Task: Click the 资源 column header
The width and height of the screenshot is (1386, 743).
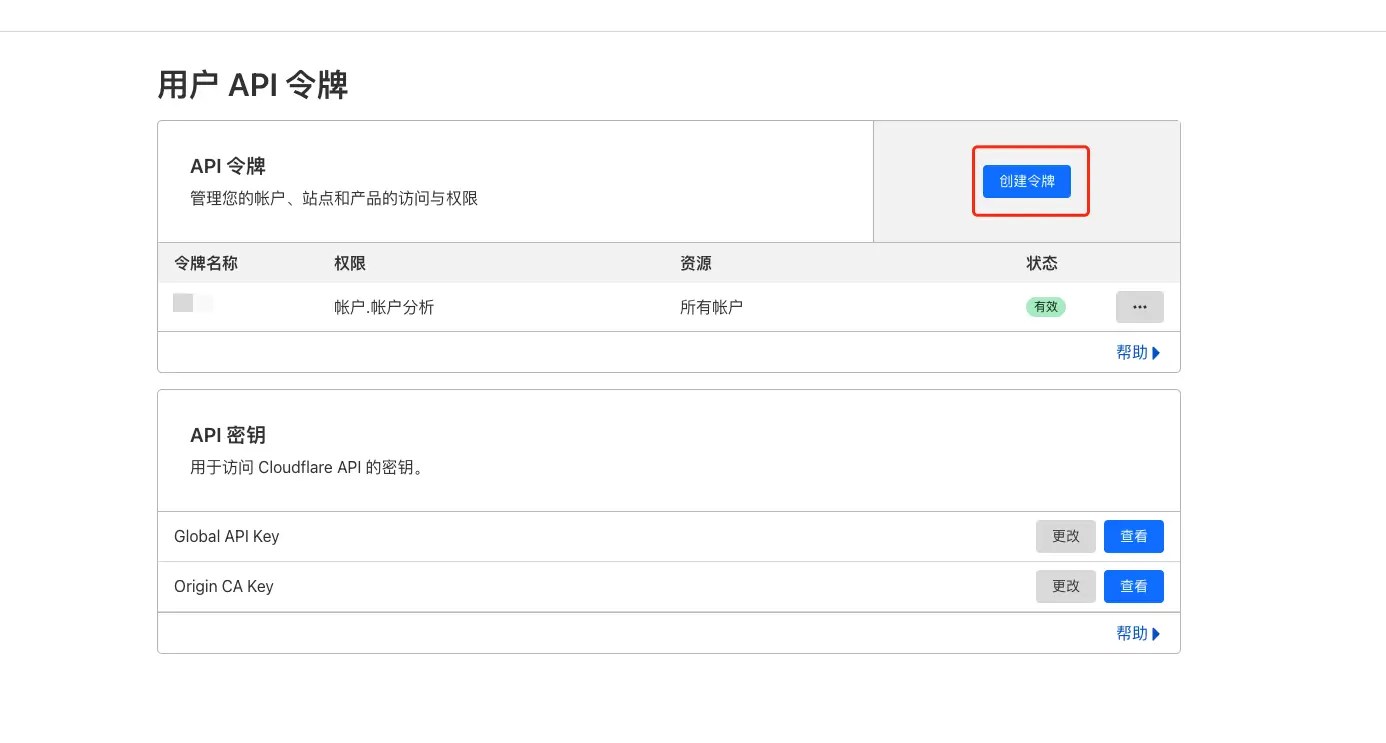Action: click(x=695, y=263)
